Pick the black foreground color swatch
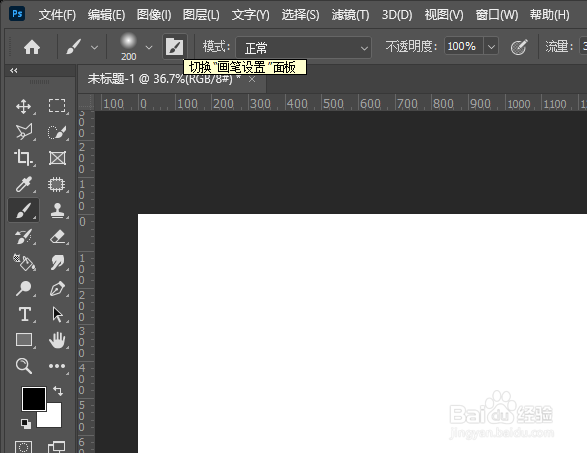587x453 pixels. 34,399
